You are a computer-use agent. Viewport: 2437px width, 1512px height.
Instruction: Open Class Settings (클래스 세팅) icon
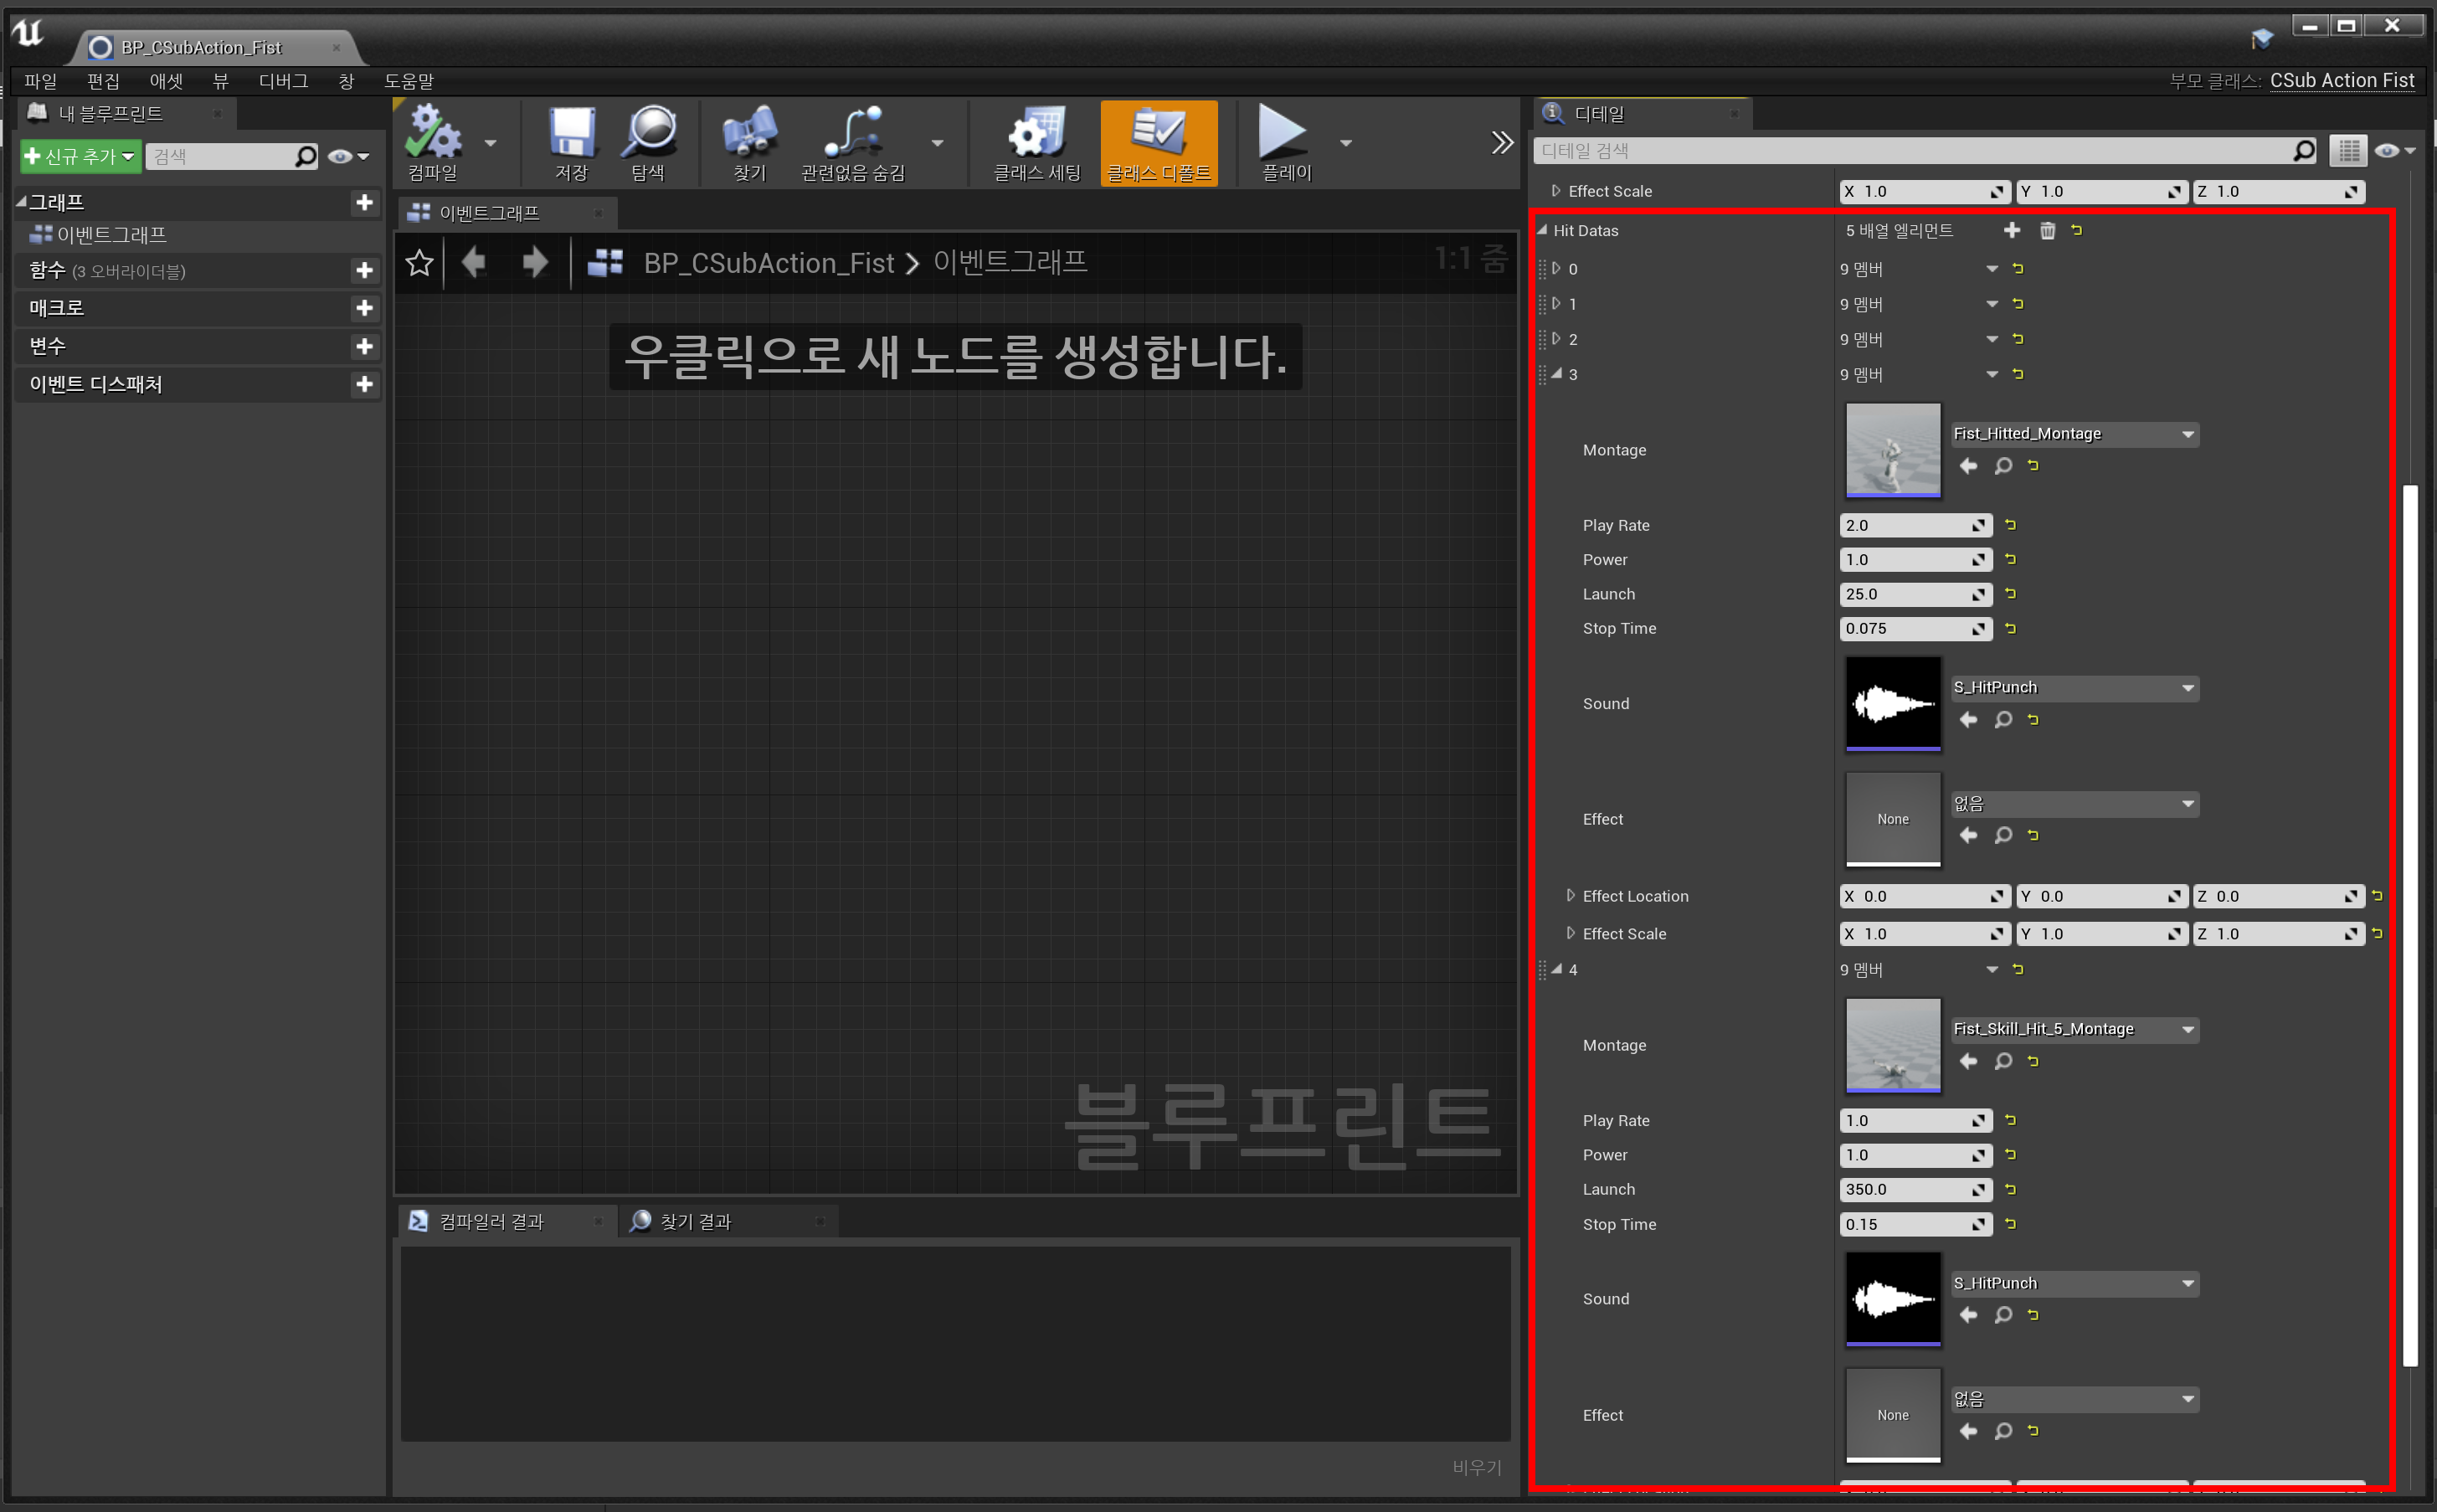point(1036,133)
